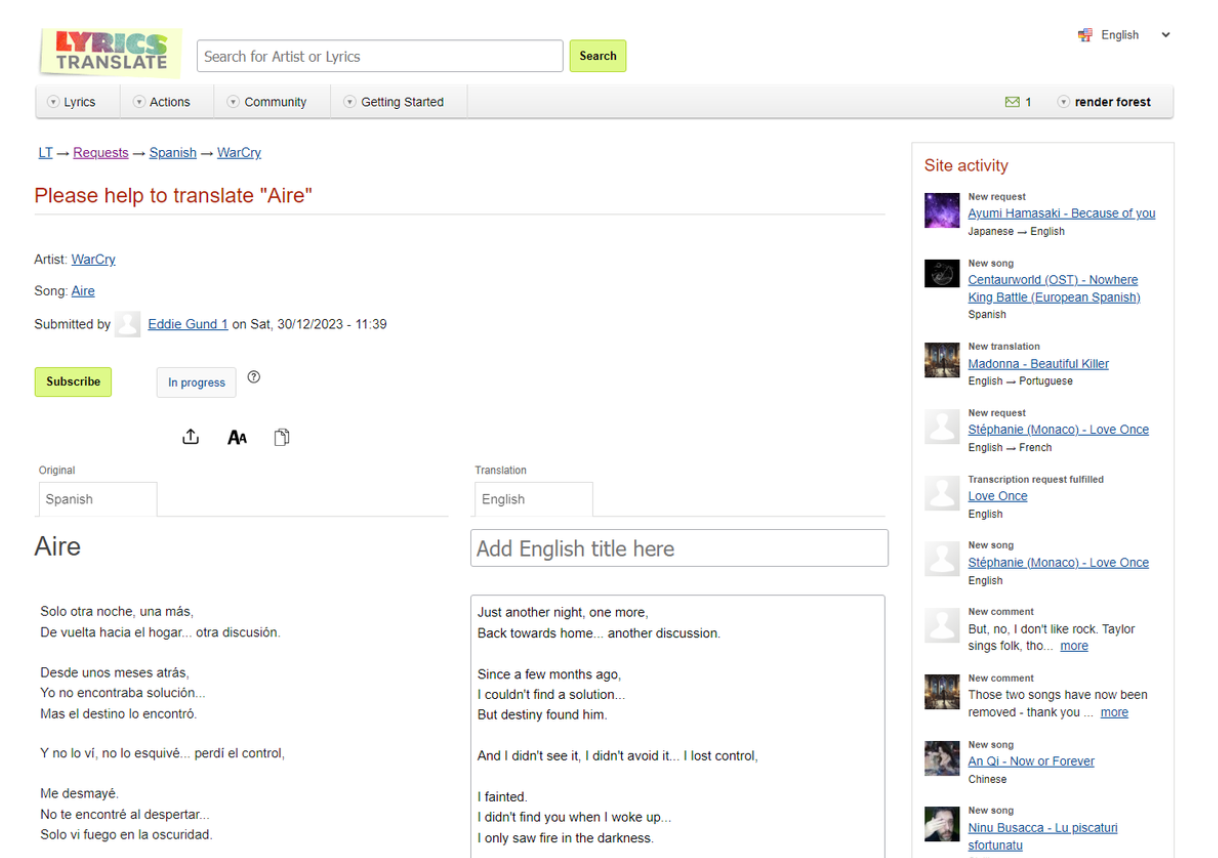Open An Qi - Now or Forever link
Screen dimensions: 1218x858
tap(1031, 761)
